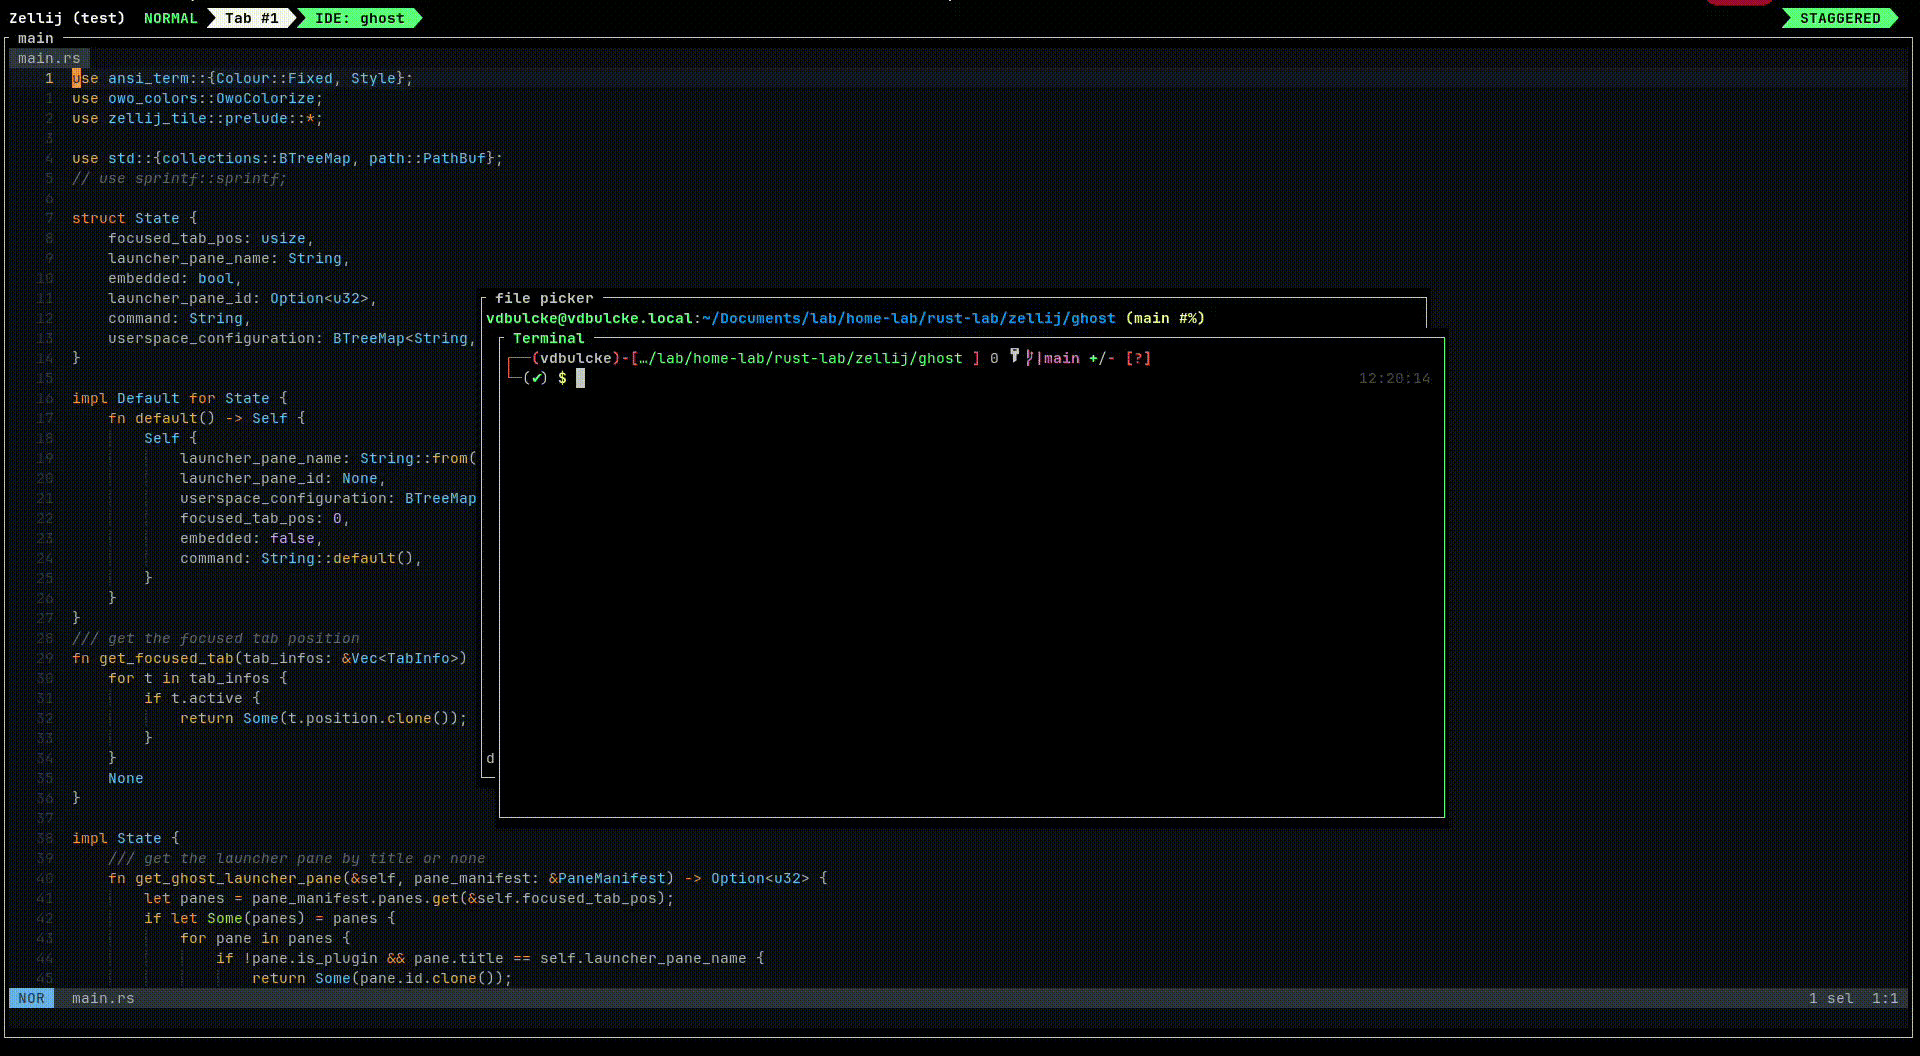Click 'fn default() -> Self {' line
Viewport: 1920px width, 1056px height.
[206, 418]
